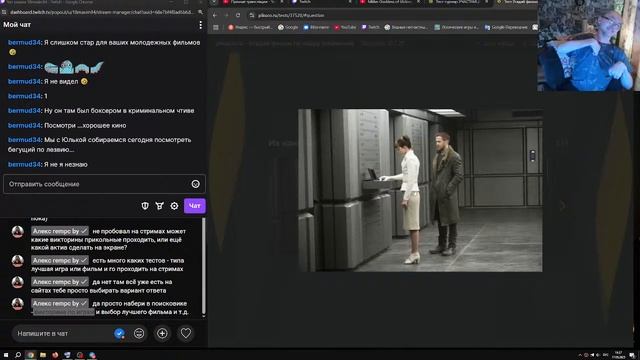Open the Yandex bookmark
Image resolution: width=640 pixels, height=360 pixels.
[250, 27]
